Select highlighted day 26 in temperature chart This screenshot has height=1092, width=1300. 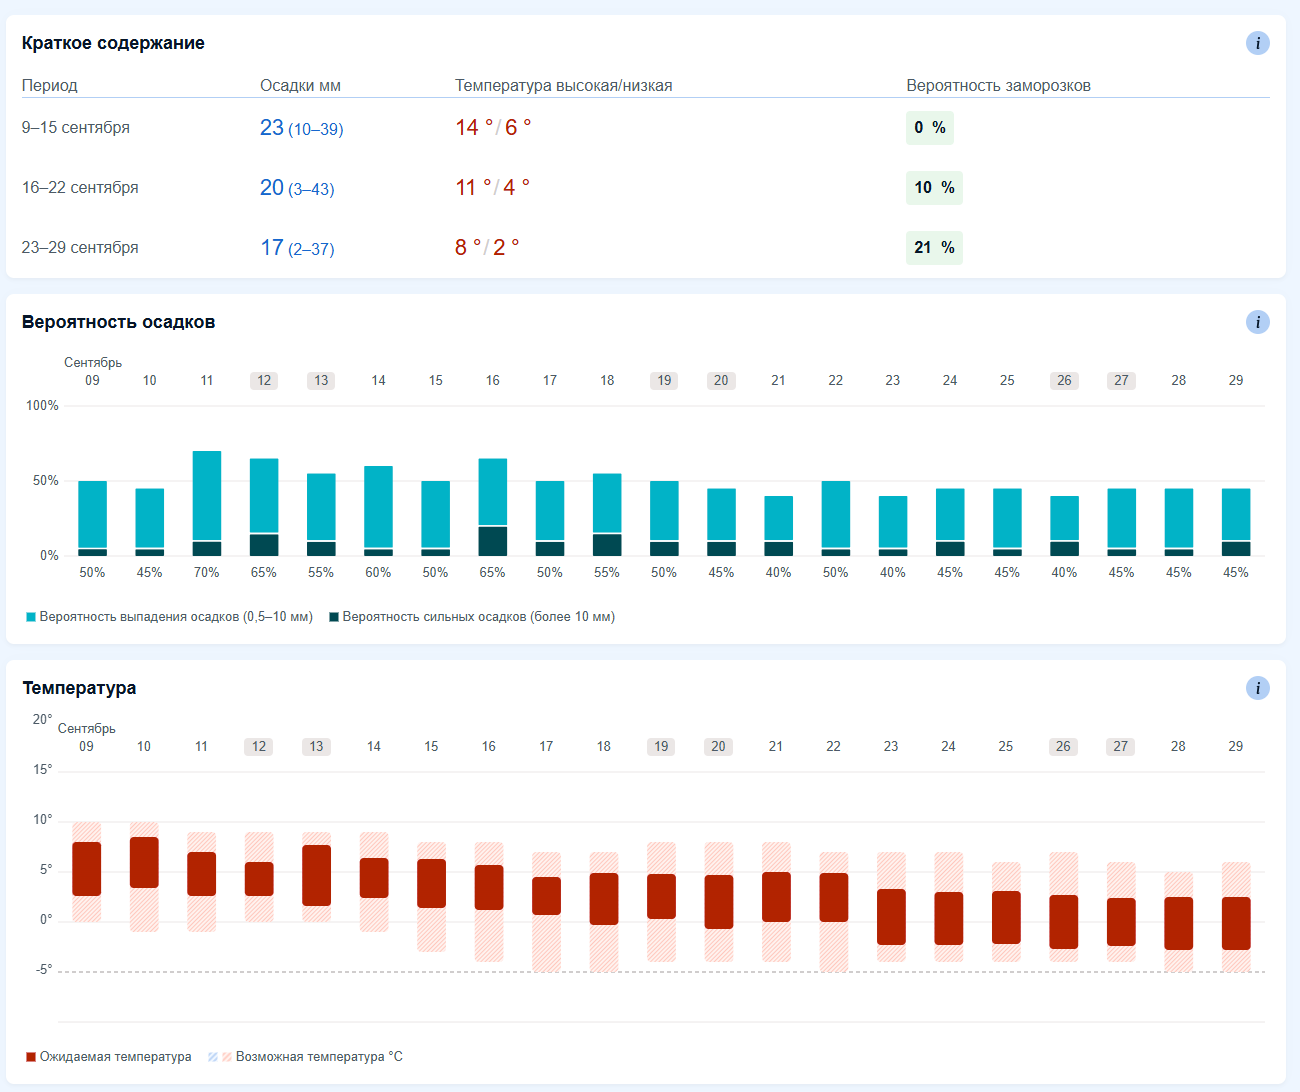point(1063,747)
